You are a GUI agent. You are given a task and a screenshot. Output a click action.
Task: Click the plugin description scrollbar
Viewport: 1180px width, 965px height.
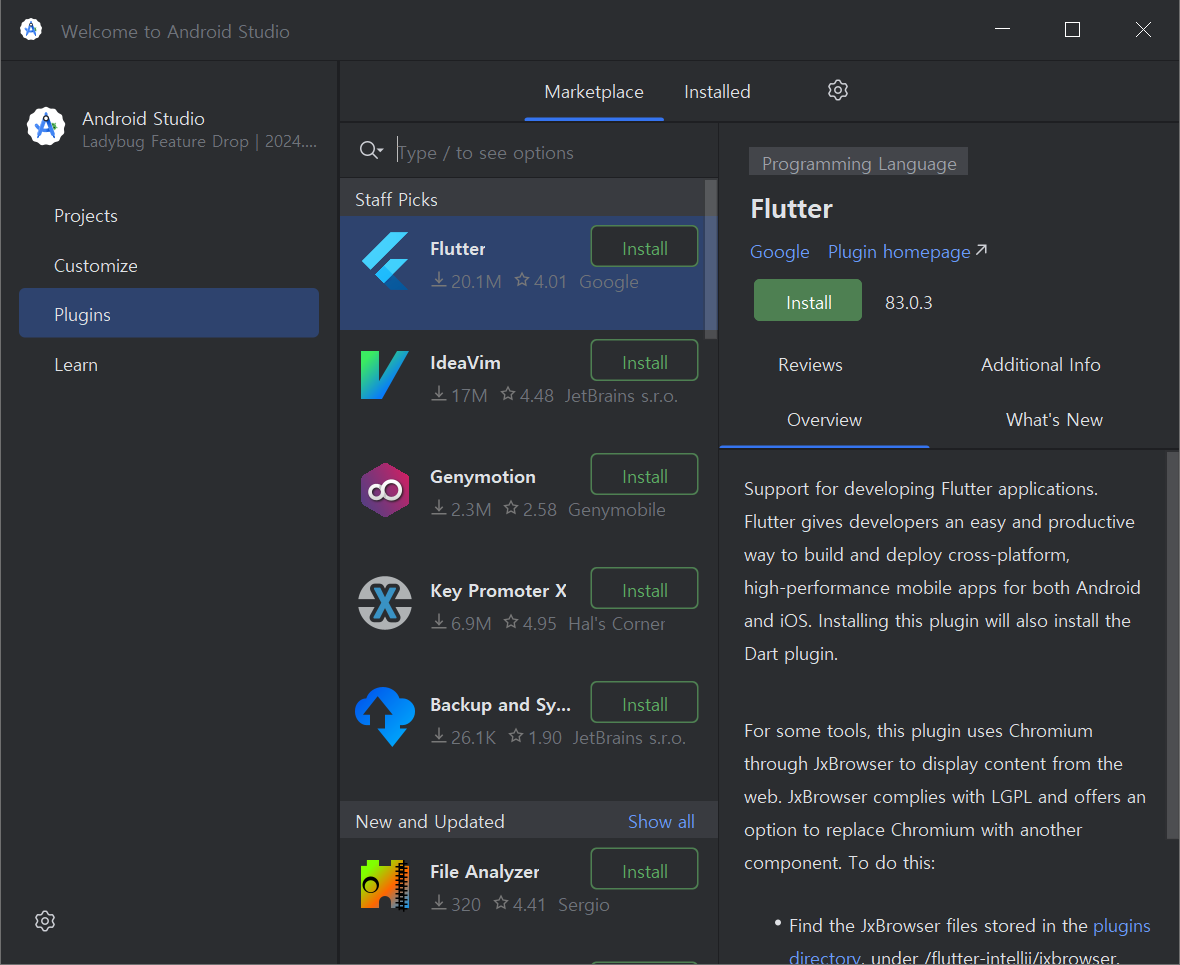coord(1172,644)
